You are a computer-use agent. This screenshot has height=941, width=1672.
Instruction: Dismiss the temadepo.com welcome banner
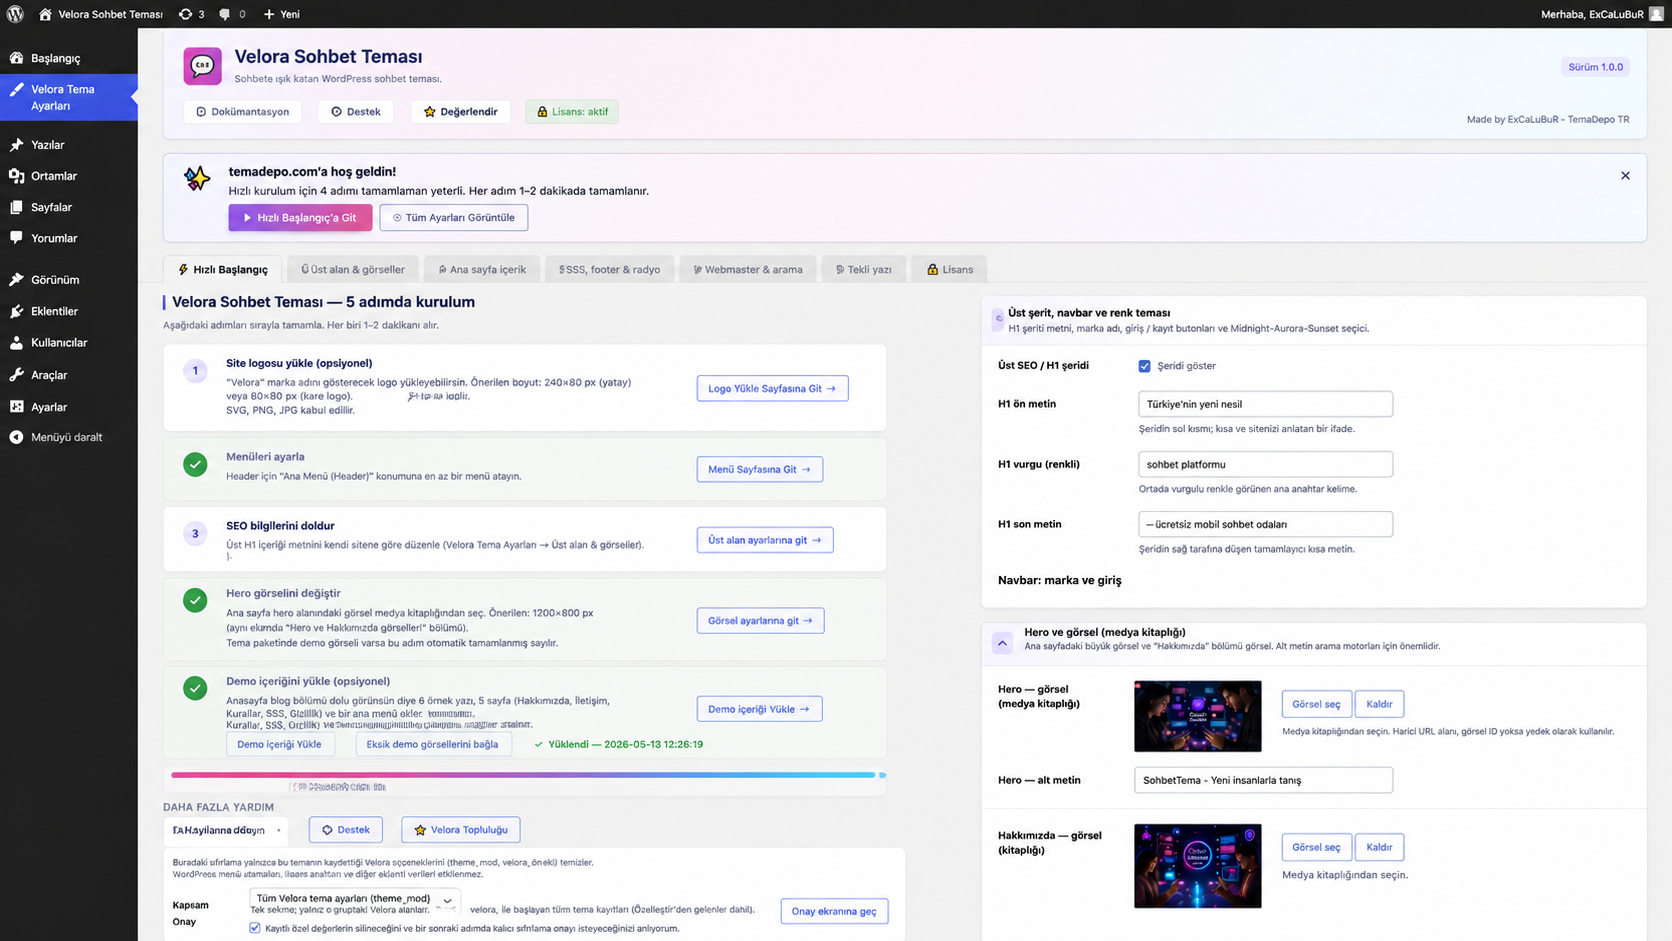[x=1625, y=176]
